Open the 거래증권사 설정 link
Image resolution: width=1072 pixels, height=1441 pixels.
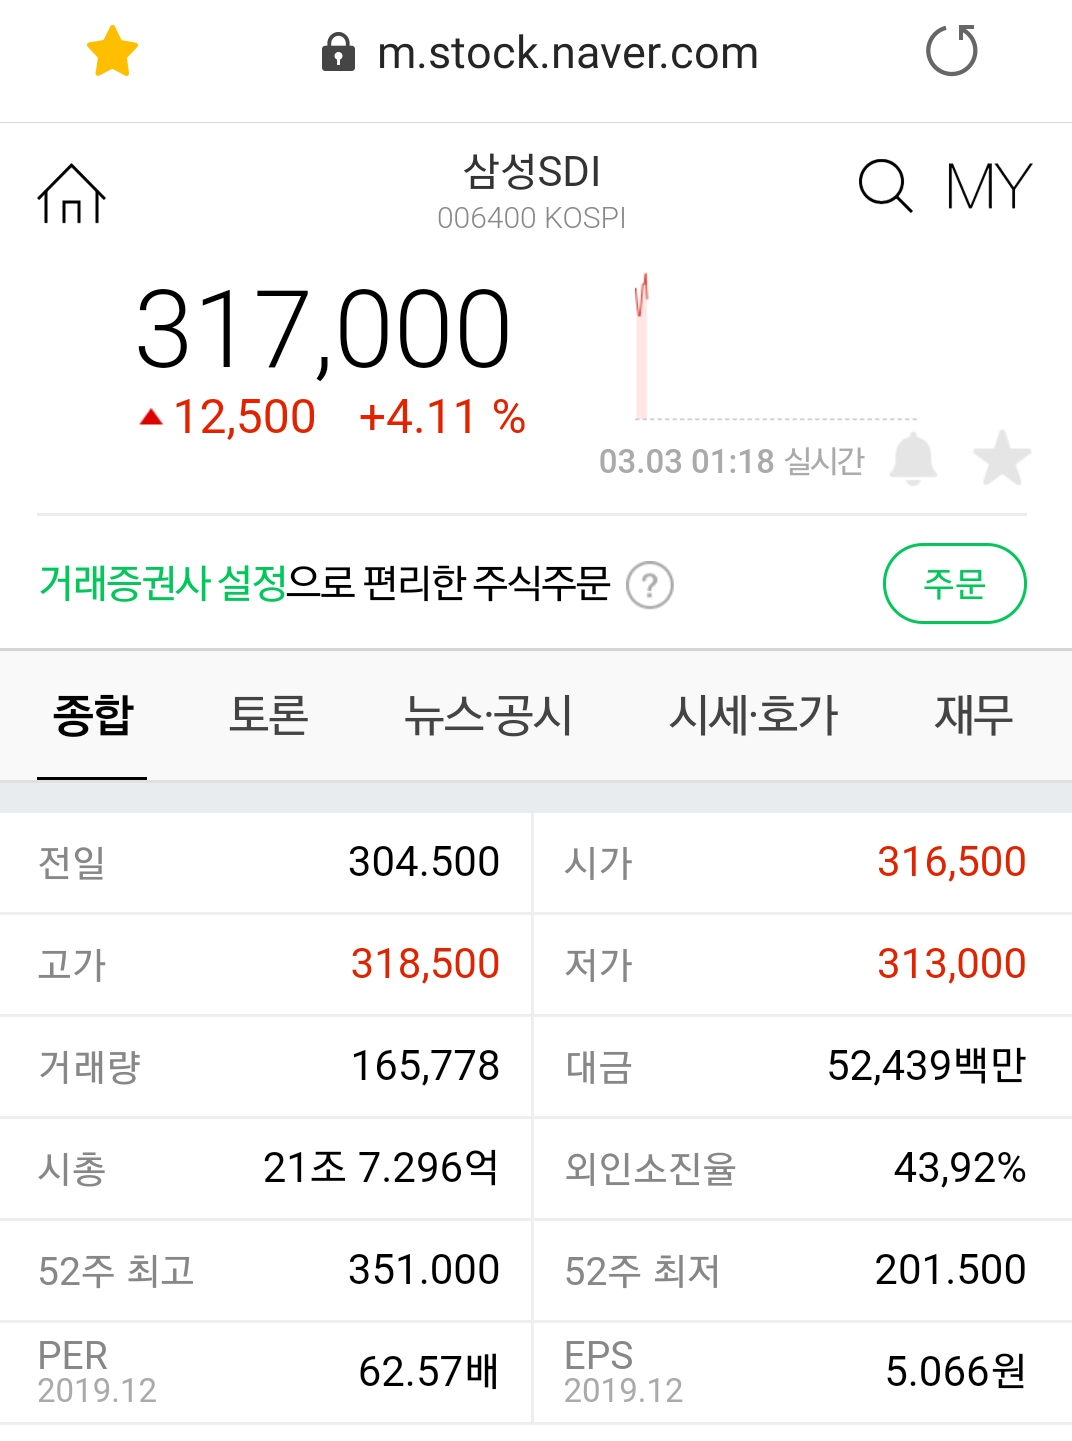pyautogui.click(x=163, y=583)
